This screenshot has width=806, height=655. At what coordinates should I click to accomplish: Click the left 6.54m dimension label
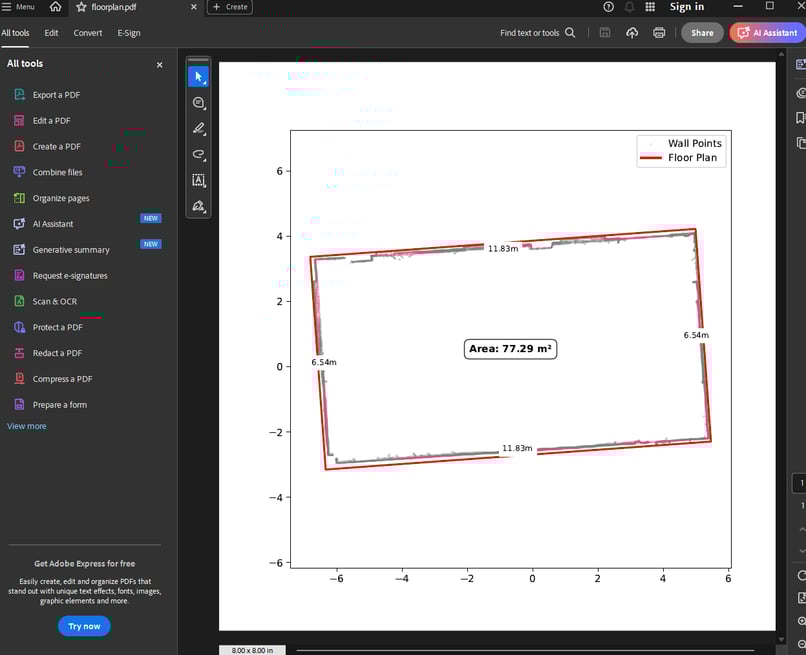(x=324, y=362)
